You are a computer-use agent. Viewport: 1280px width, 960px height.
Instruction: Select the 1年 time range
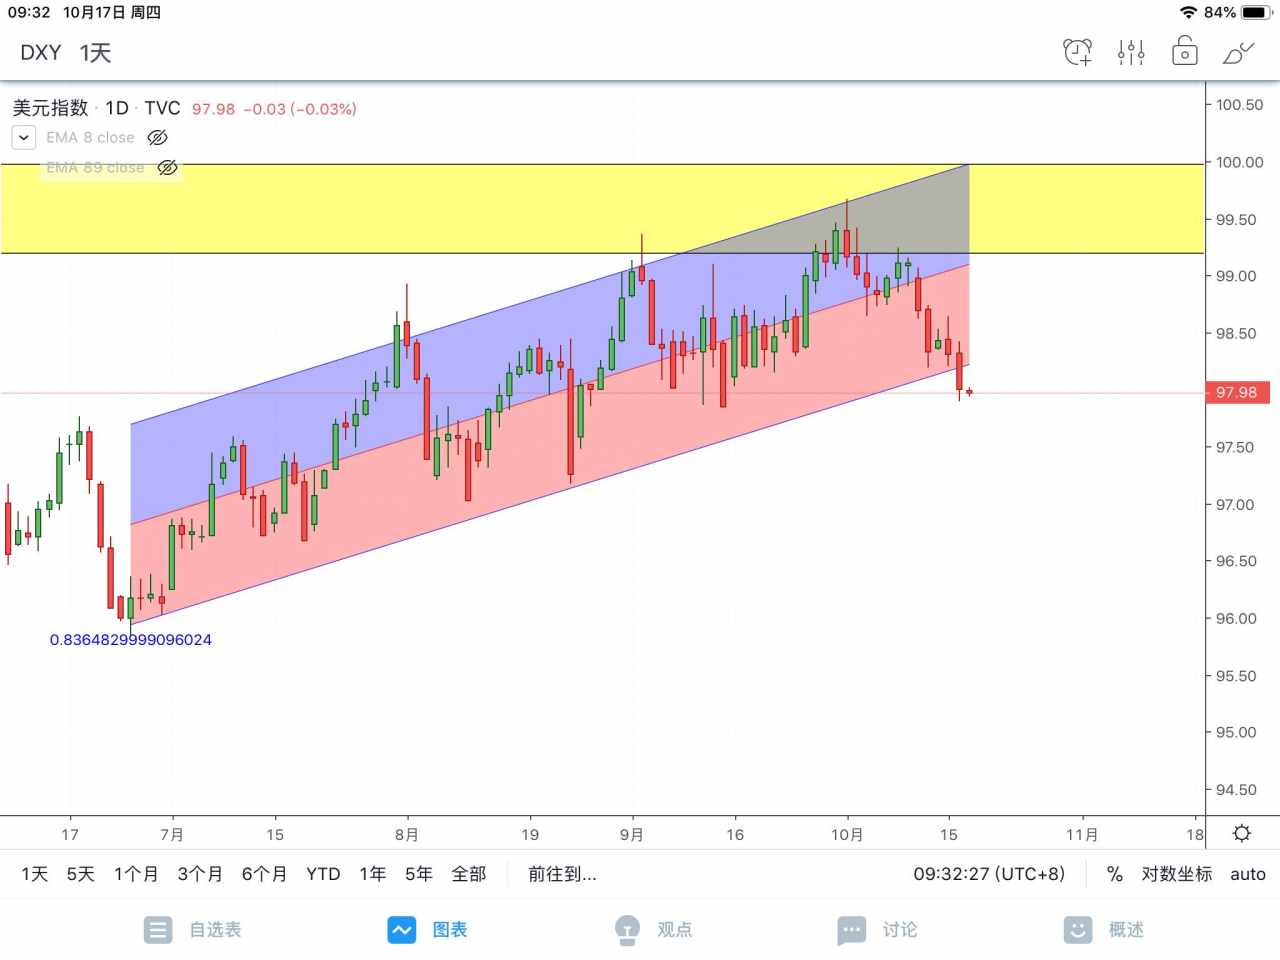click(x=373, y=874)
